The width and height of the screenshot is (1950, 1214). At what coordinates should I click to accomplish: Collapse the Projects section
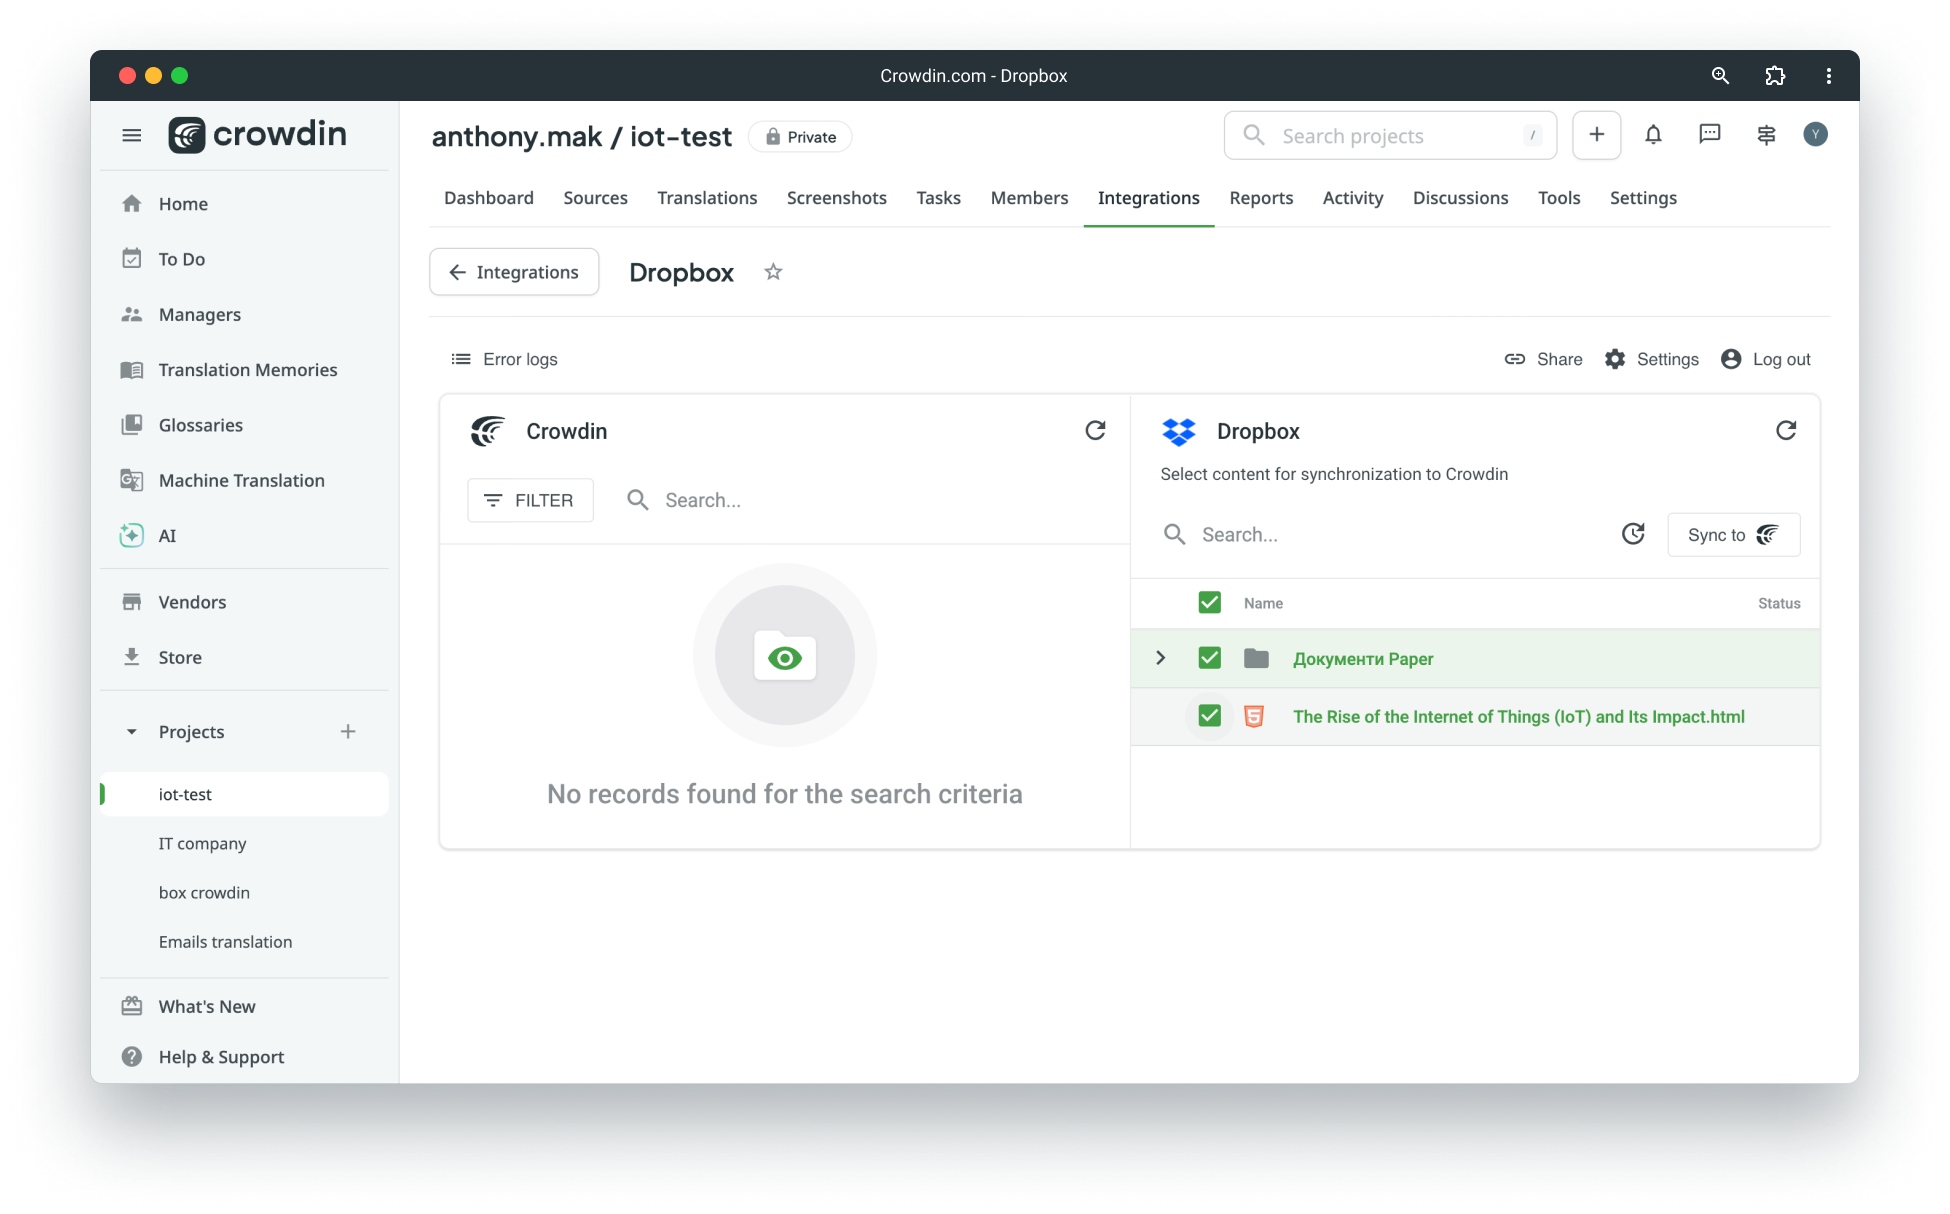click(131, 732)
